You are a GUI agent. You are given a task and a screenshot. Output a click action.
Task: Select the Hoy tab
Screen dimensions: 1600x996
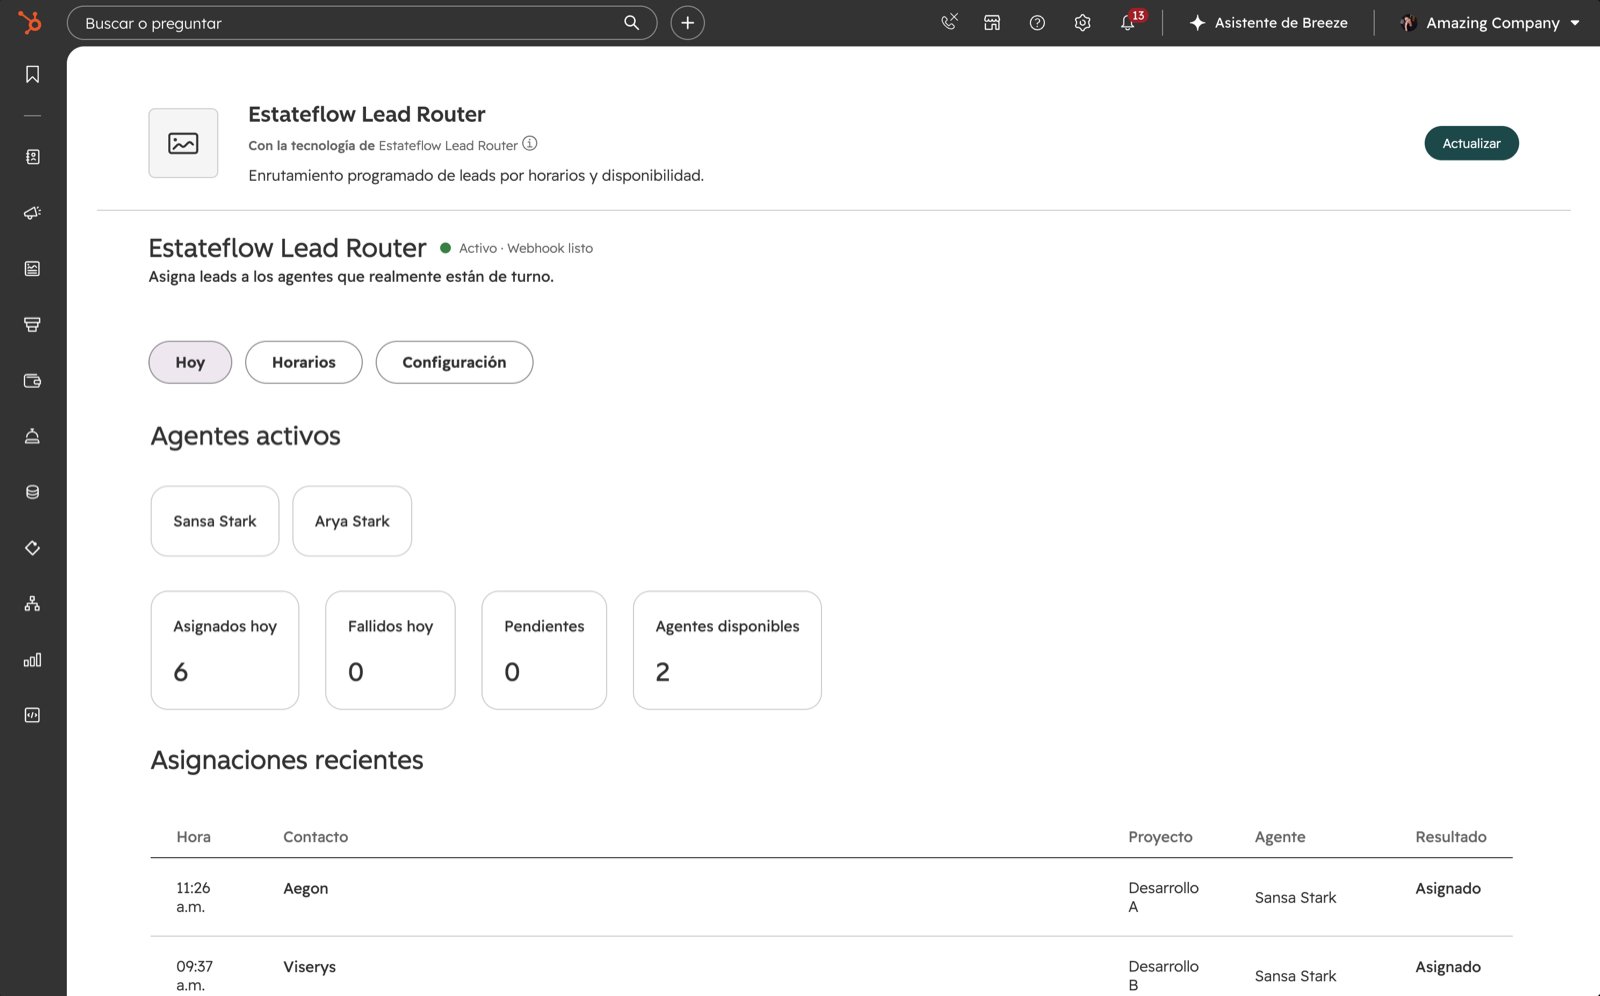(x=190, y=362)
